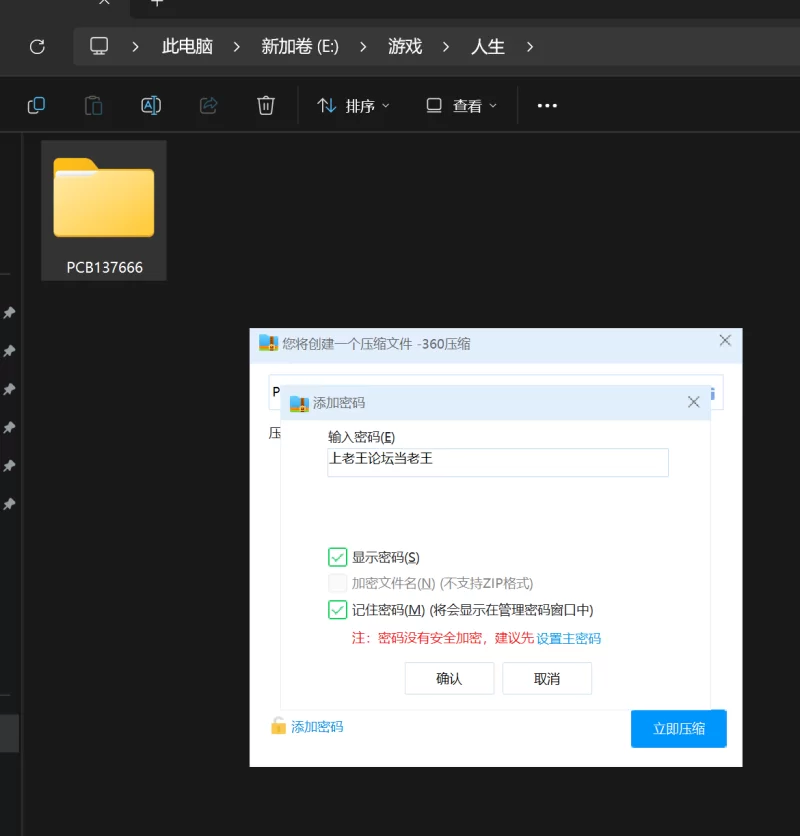
Task: Confirm the password with 确认
Action: (449, 678)
